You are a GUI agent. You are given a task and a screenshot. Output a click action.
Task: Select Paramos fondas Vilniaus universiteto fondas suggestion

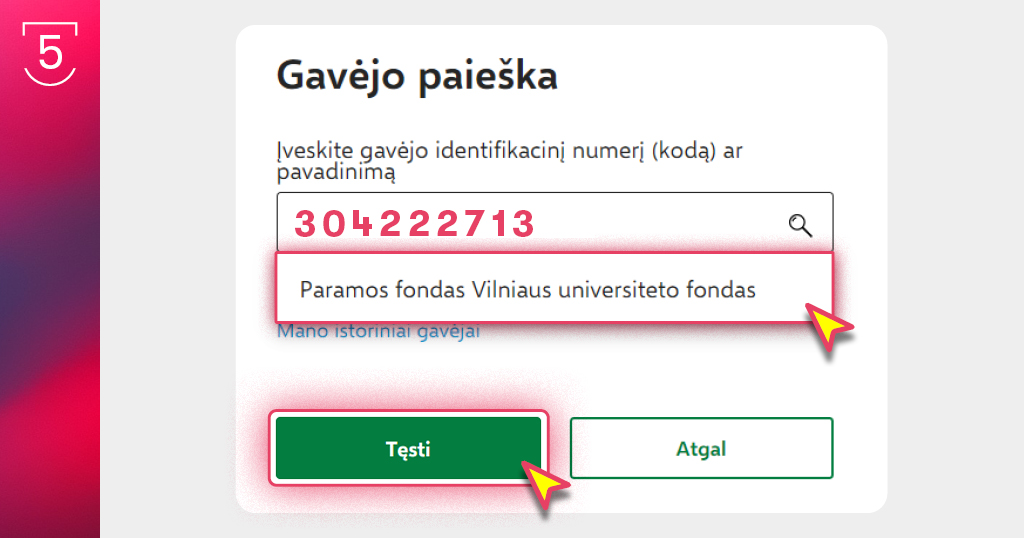pos(554,289)
